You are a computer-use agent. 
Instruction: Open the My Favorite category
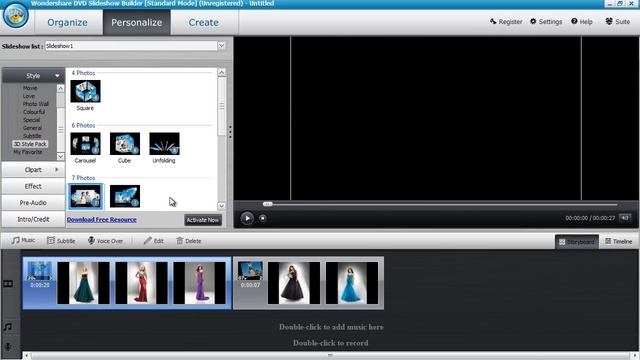tap(28, 152)
